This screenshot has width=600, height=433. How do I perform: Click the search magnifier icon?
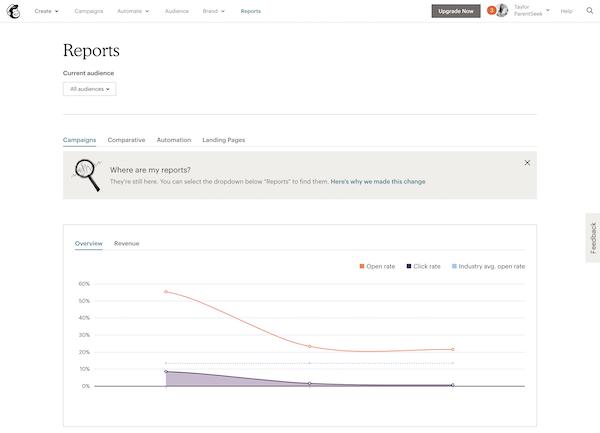tap(589, 11)
